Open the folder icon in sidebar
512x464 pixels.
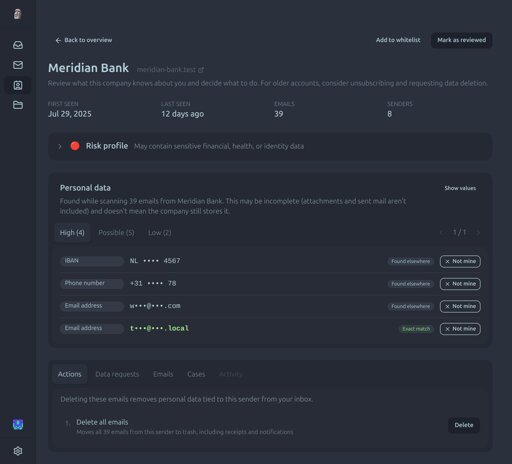[18, 105]
